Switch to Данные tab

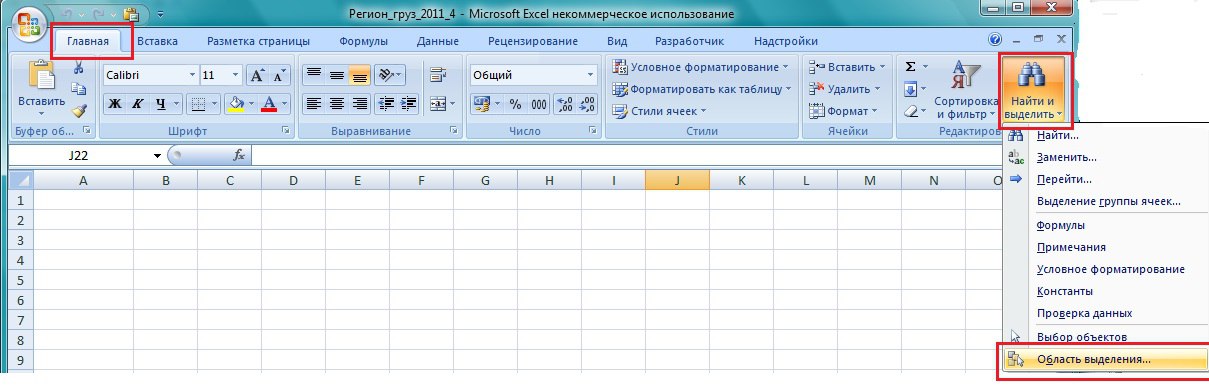[437, 41]
